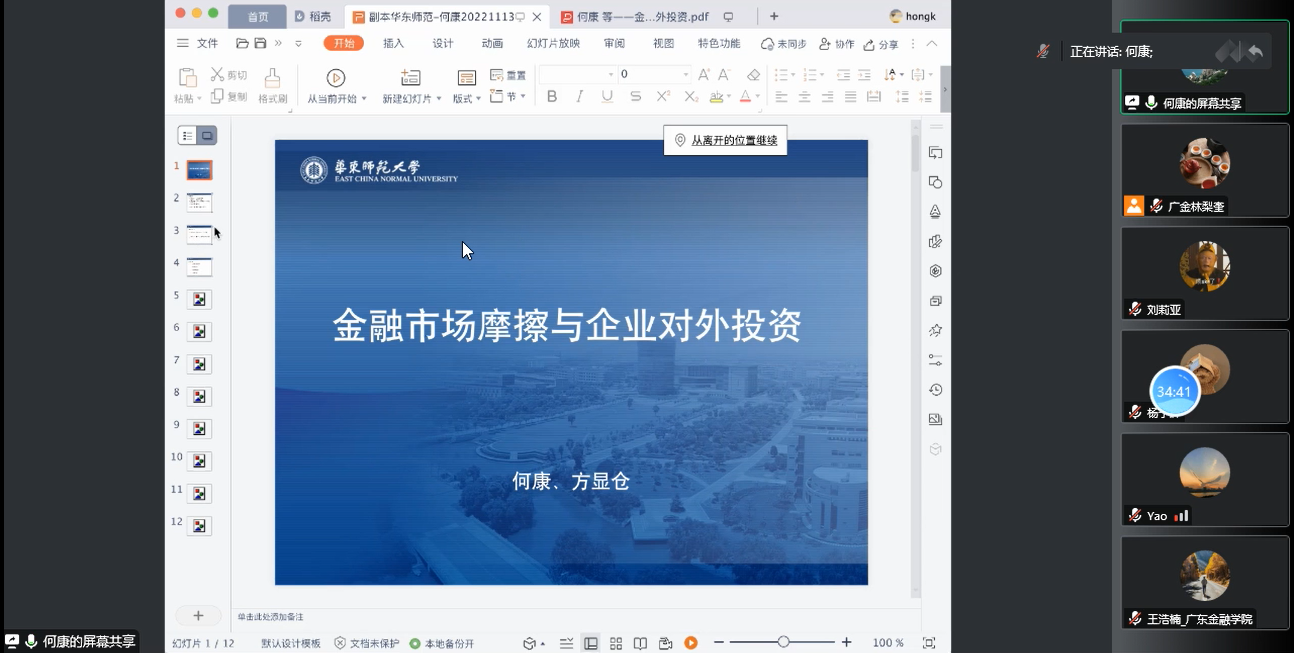The image size is (1294, 653).
Task: Click the New Slide (新建幻灯片) icon
Action: pyautogui.click(x=410, y=78)
